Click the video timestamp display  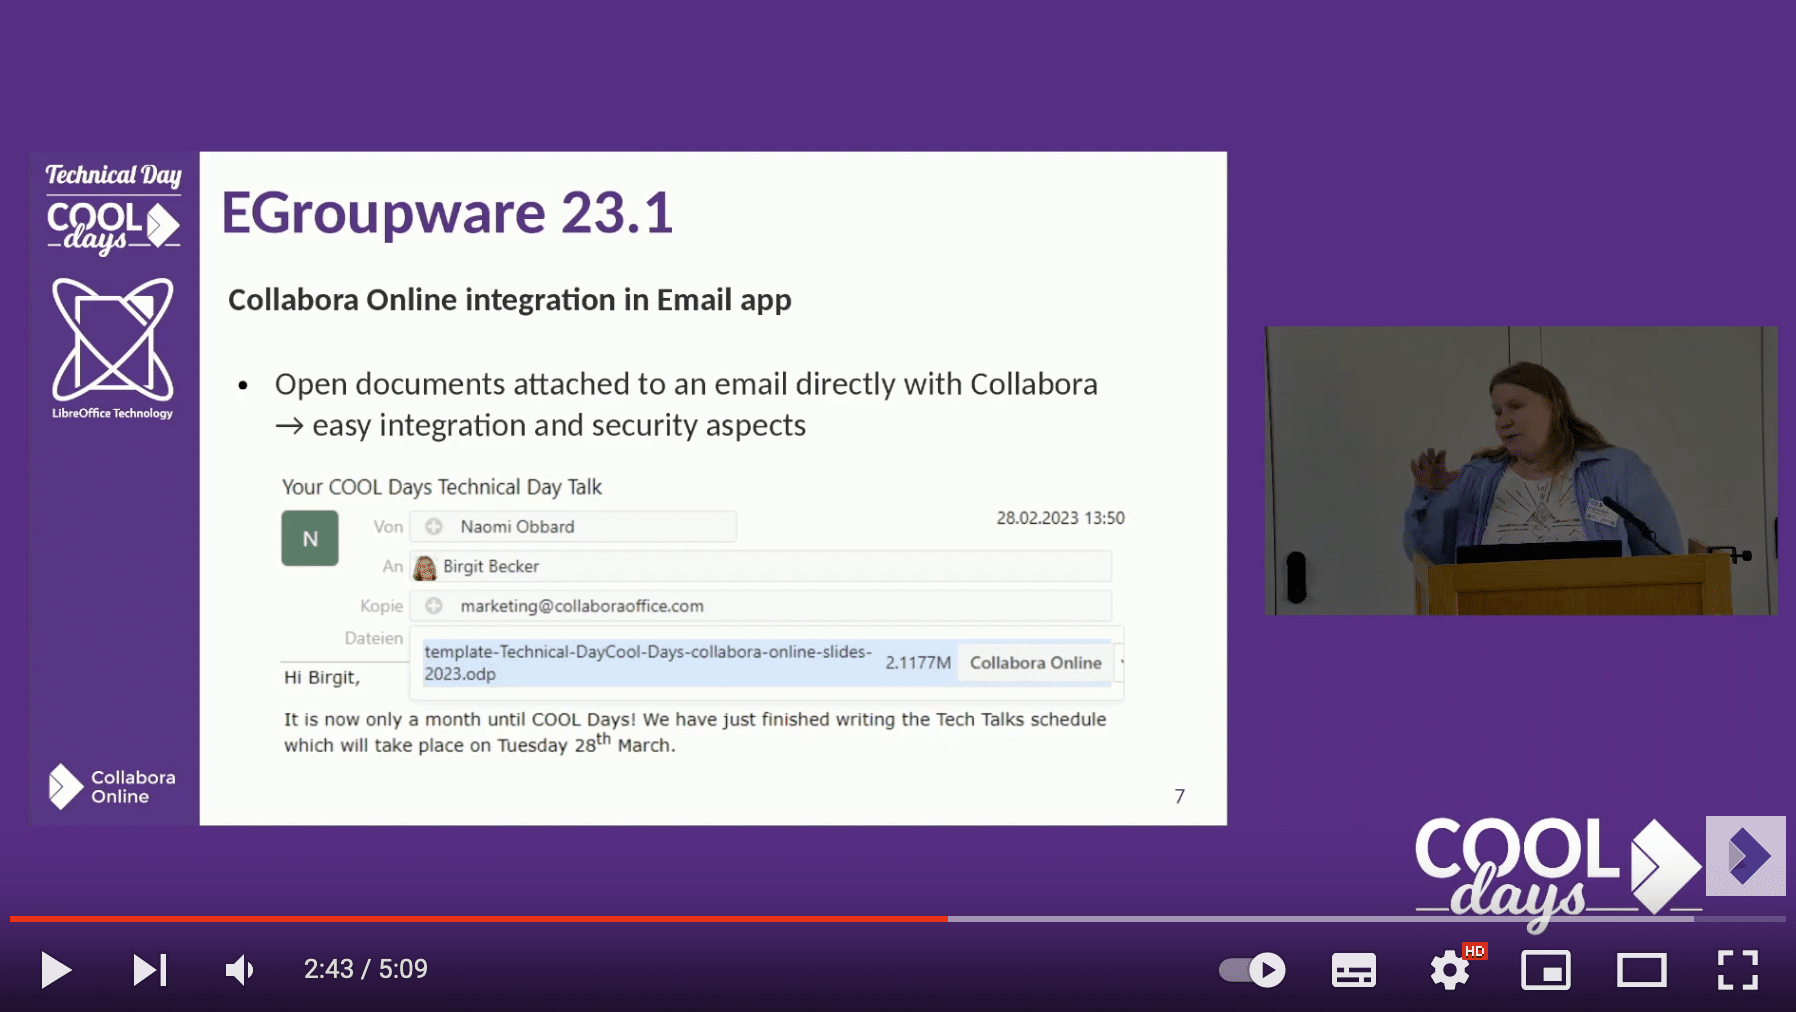(x=364, y=969)
